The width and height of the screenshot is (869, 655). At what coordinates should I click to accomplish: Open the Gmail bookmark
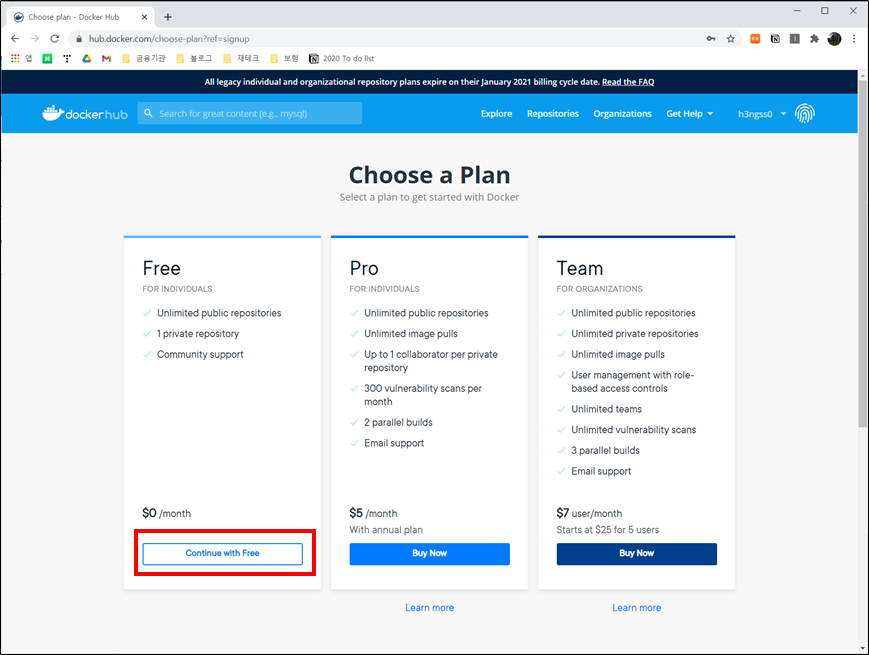click(106, 58)
